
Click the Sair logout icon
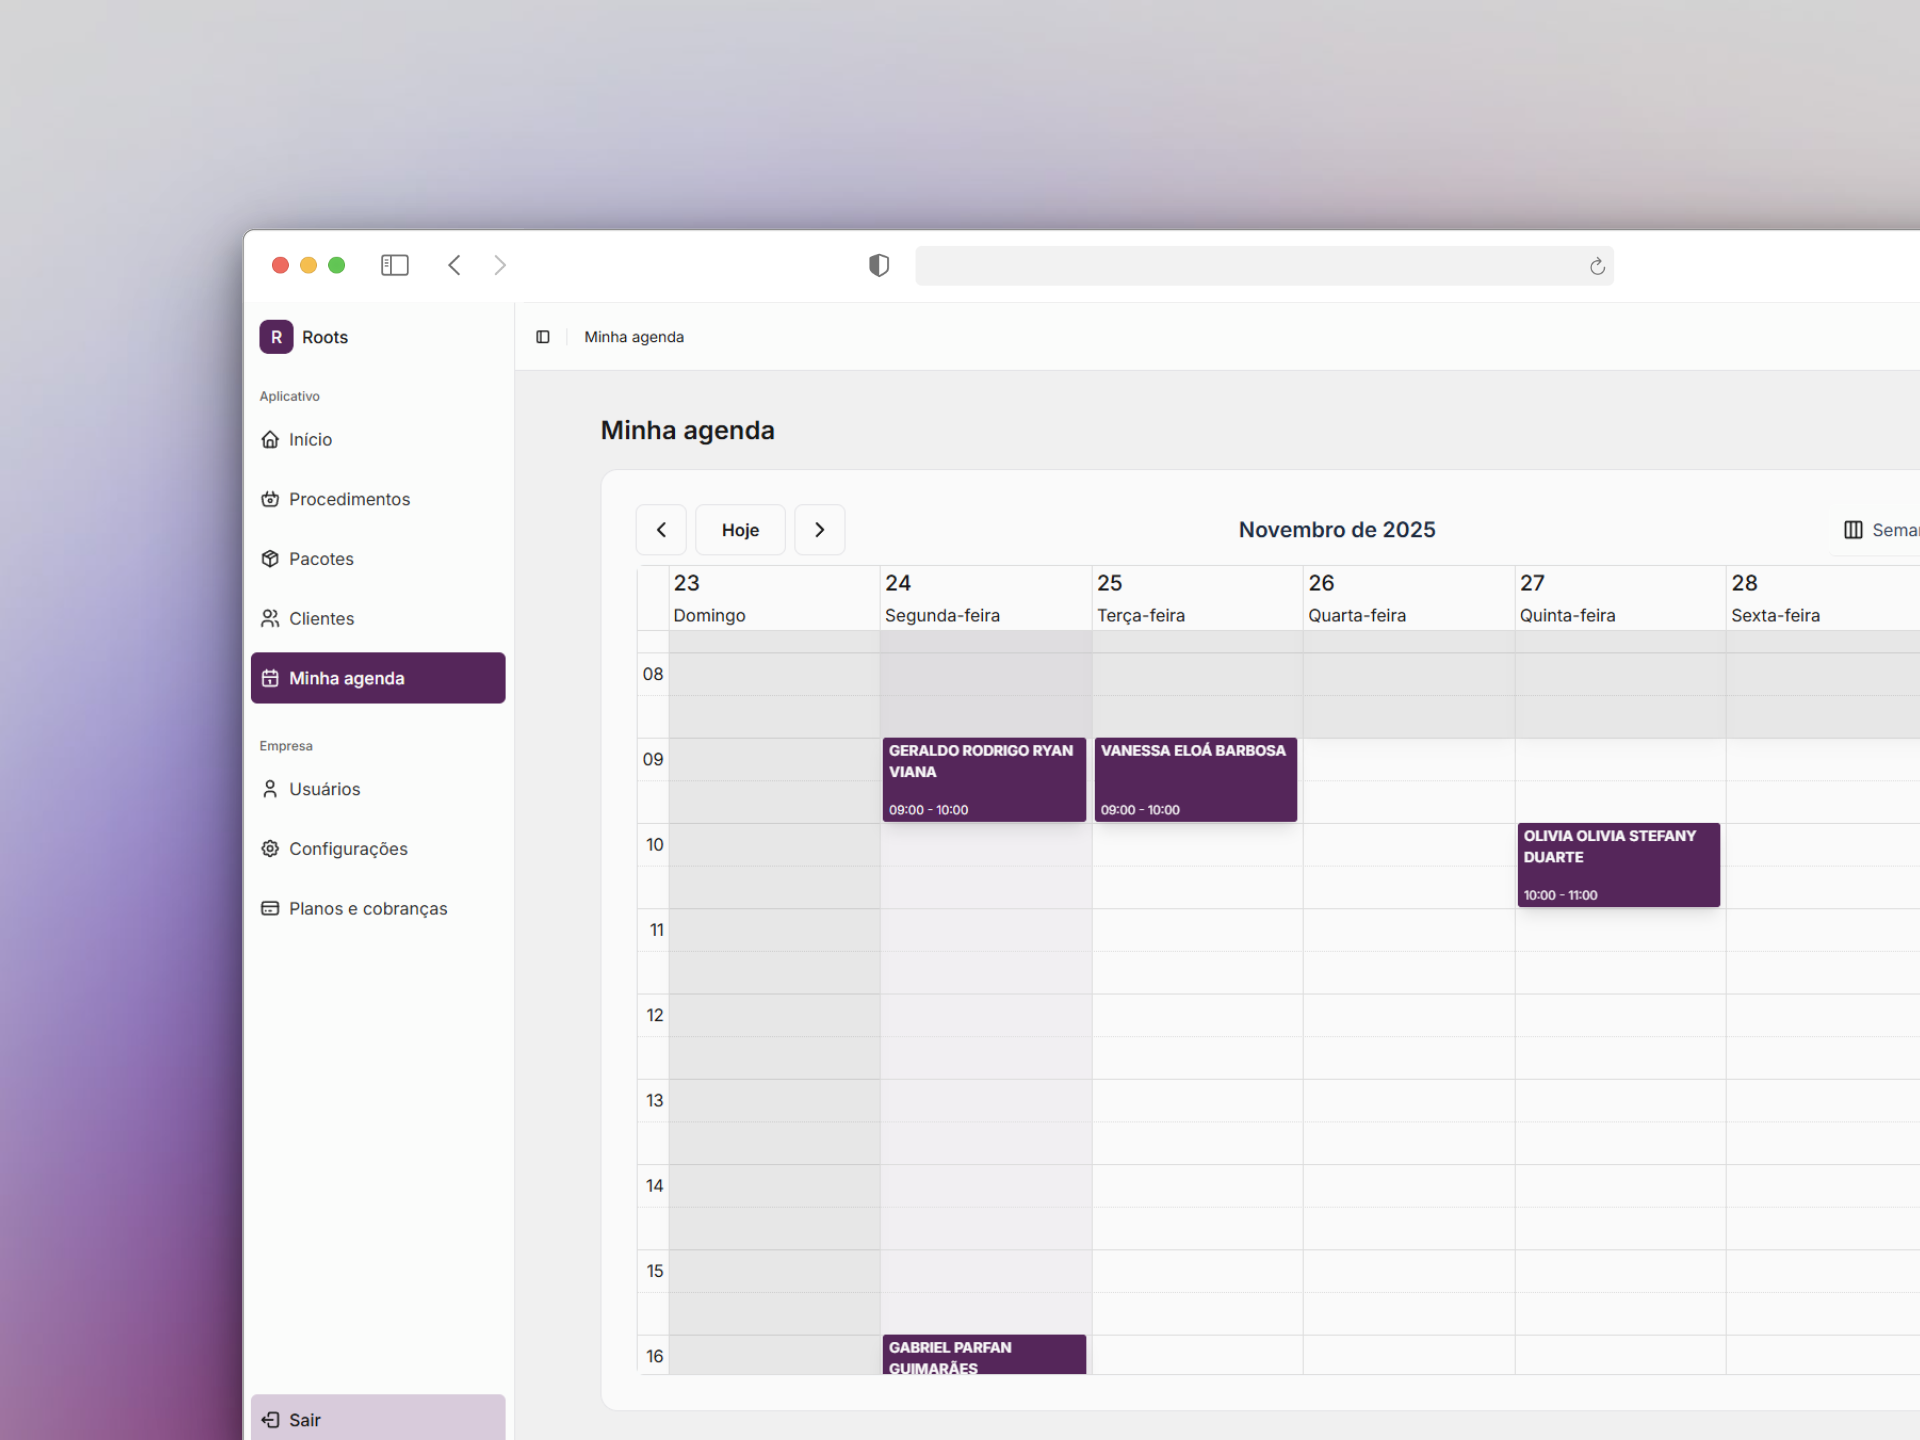coord(270,1419)
